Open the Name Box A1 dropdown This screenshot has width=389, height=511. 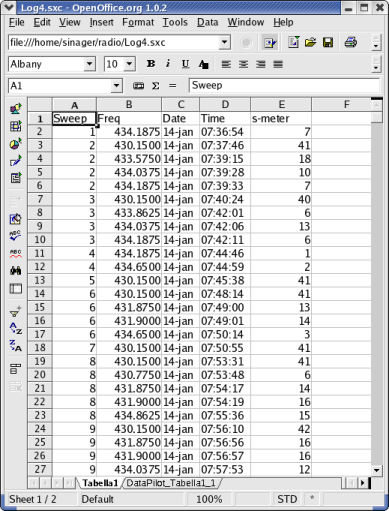[116, 86]
